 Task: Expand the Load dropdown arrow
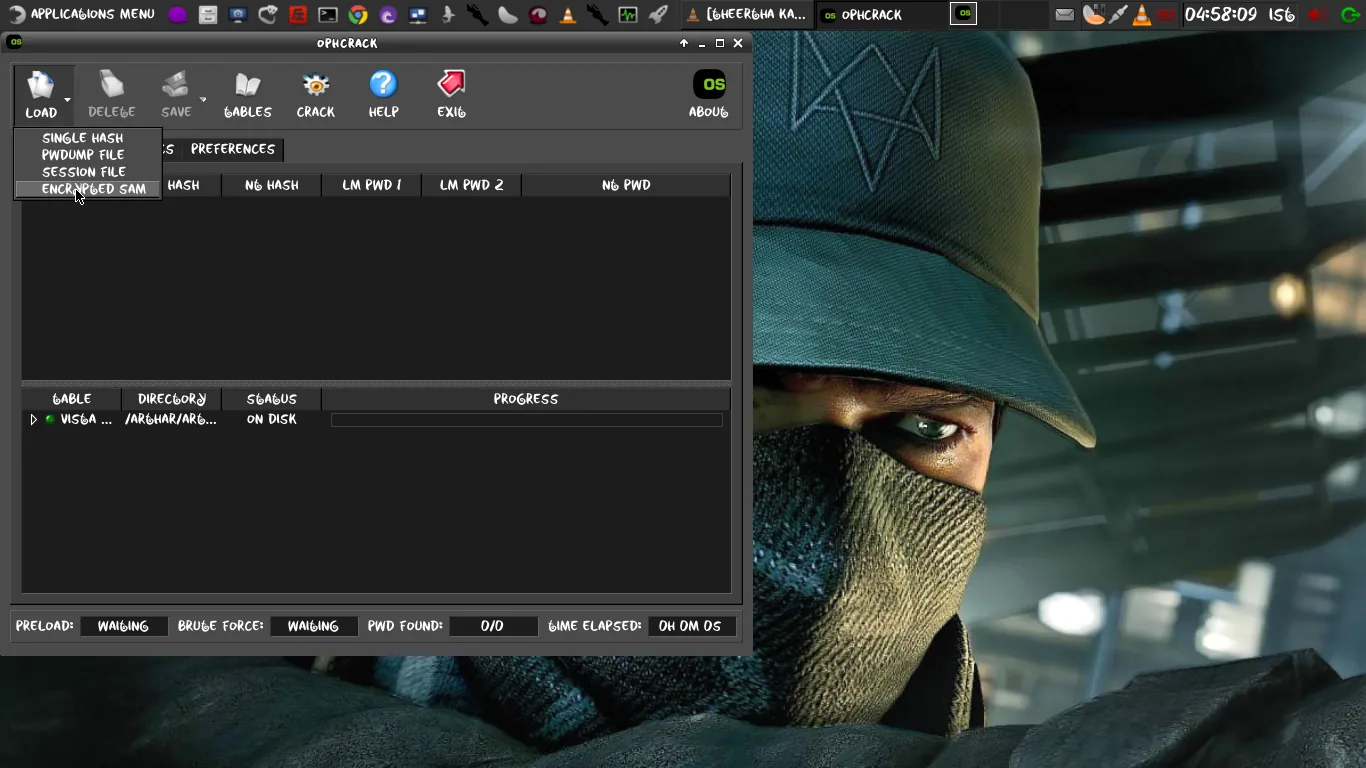[68, 100]
